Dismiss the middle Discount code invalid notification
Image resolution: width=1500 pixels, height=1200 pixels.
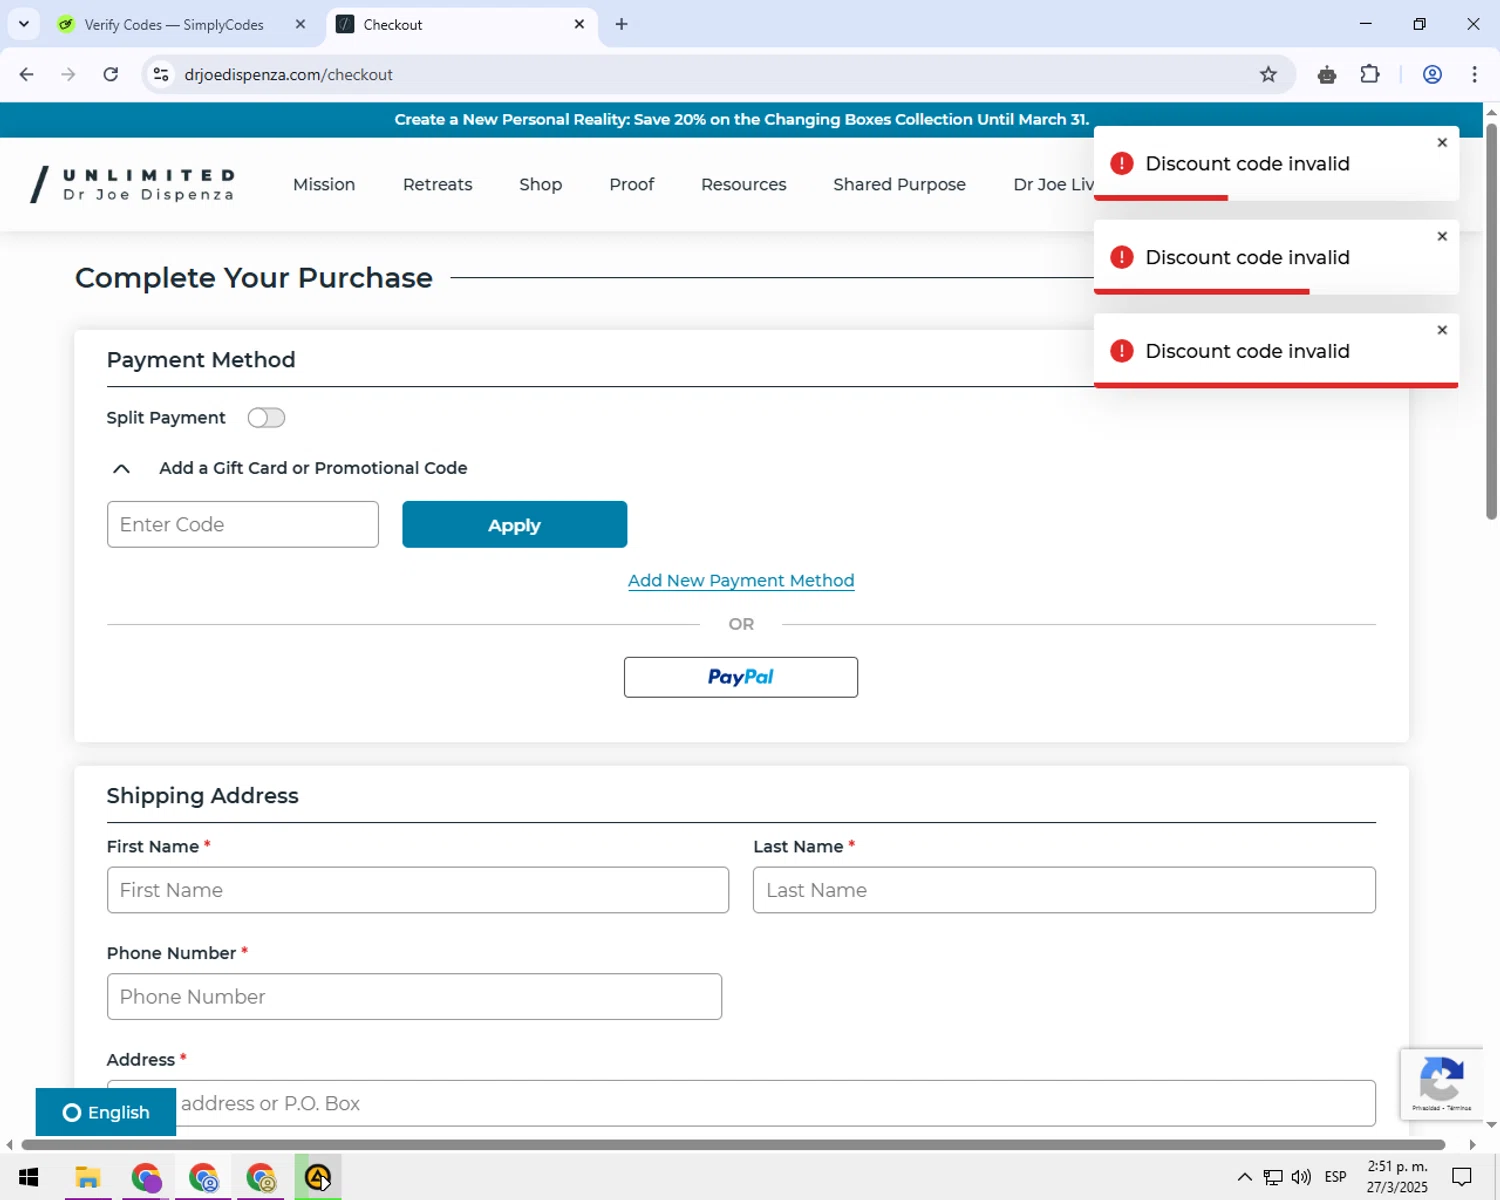(1442, 237)
